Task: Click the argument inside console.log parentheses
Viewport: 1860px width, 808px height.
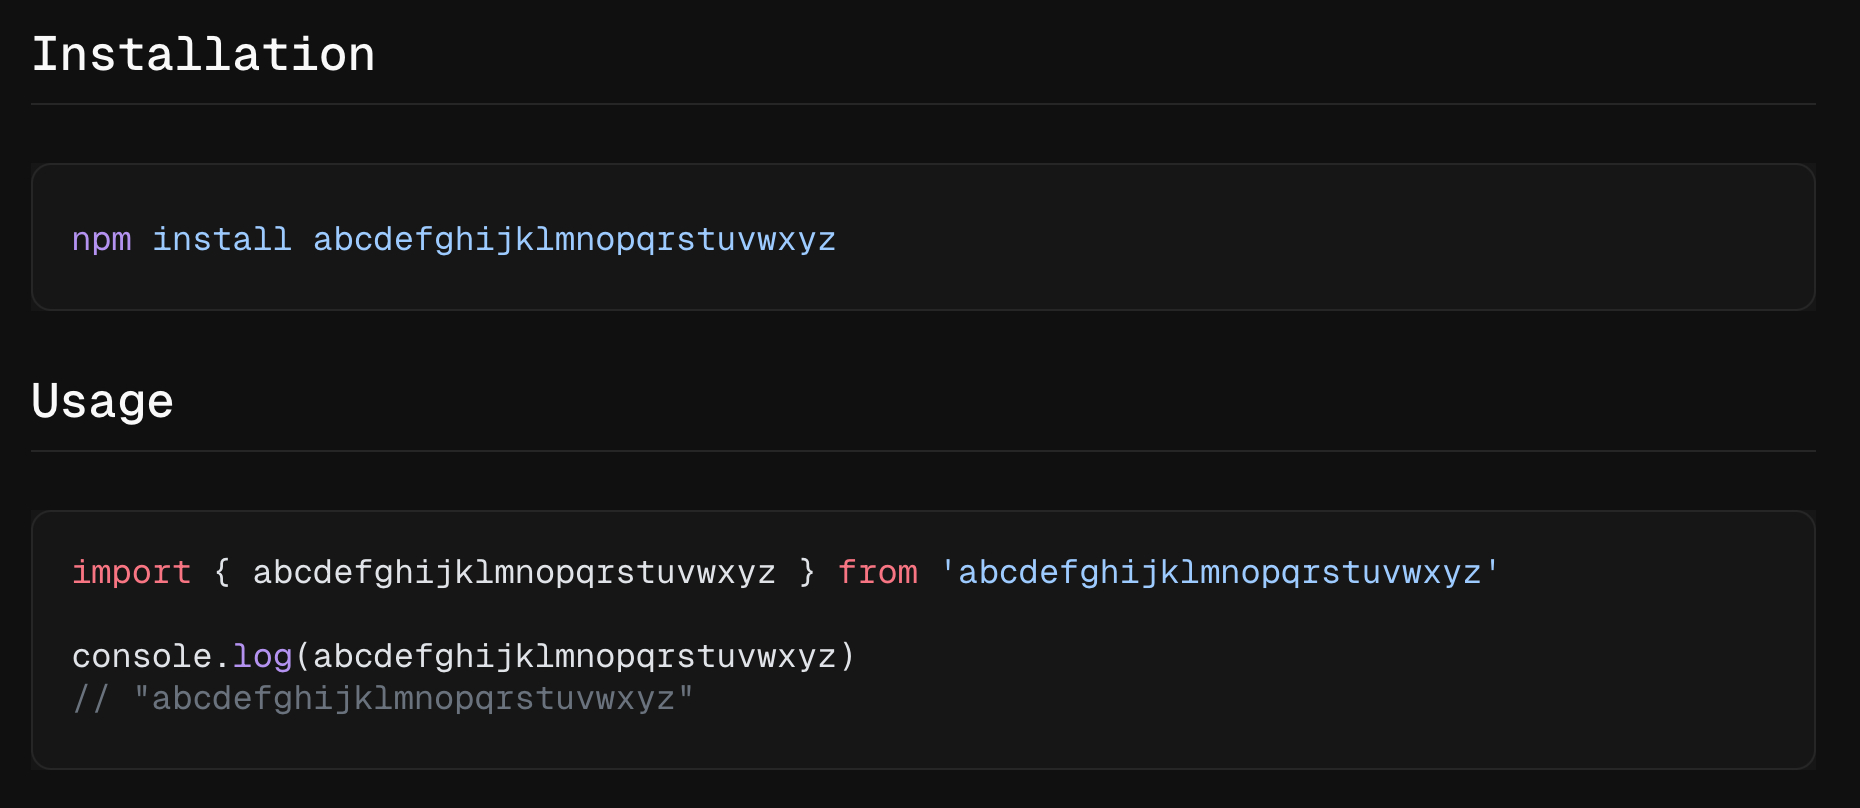Action: (574, 657)
